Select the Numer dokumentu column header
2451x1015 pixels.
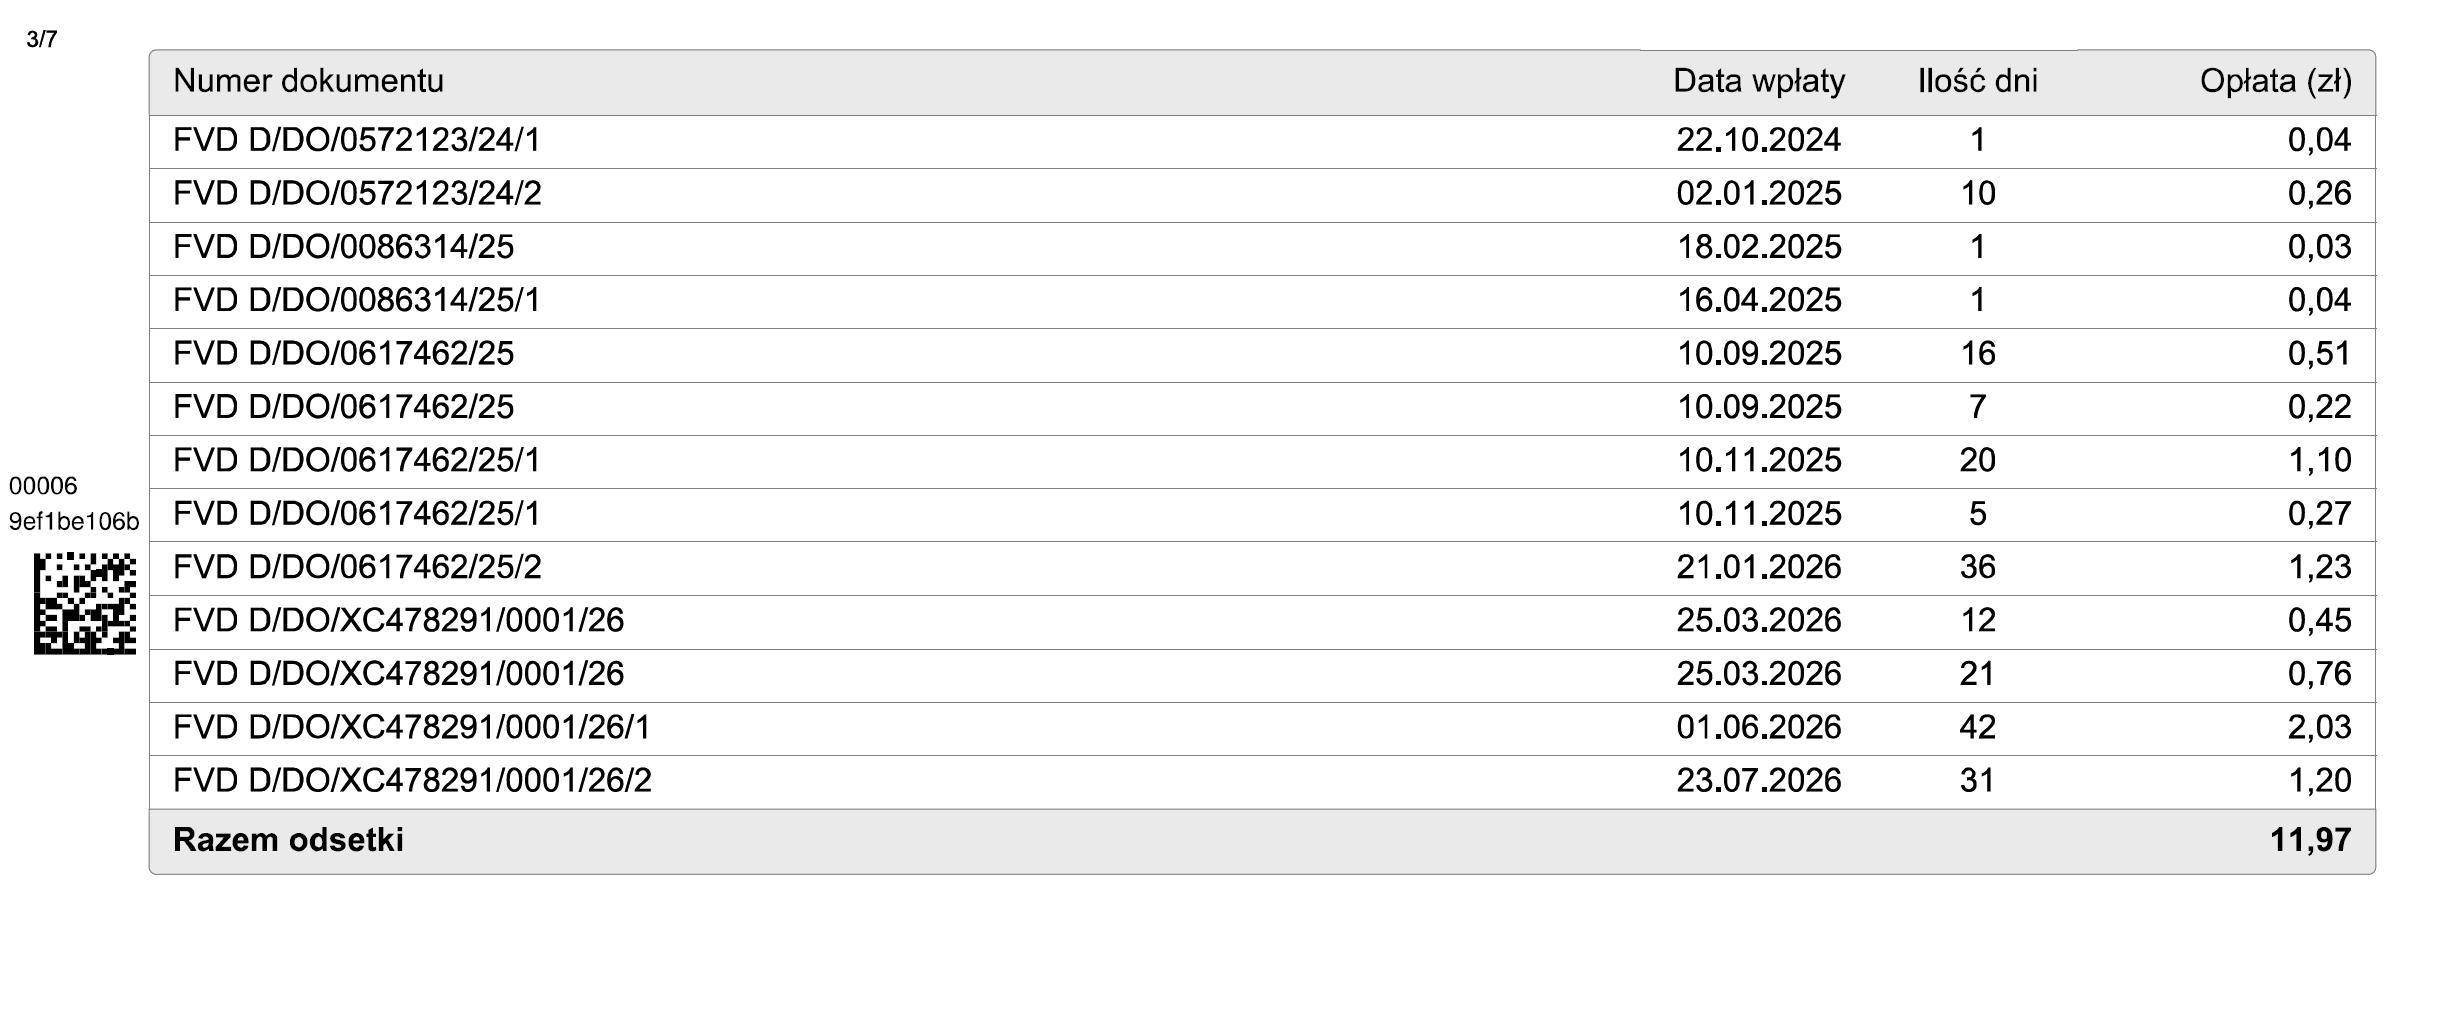[308, 81]
